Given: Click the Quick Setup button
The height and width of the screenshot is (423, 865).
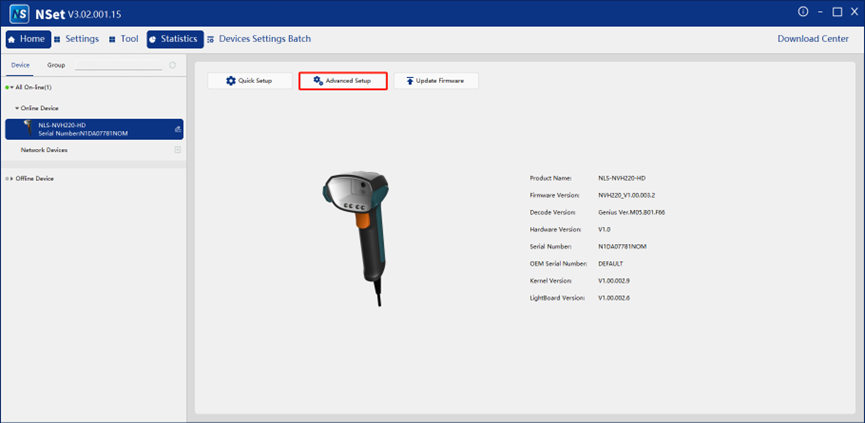Looking at the screenshot, I should [250, 81].
